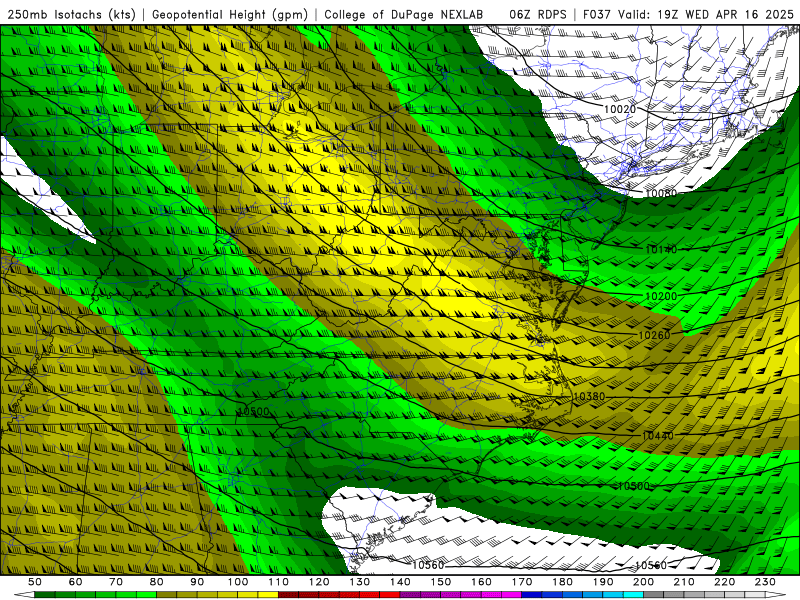Click the 10380 height contour label
This screenshot has height=600, width=800.
[x=589, y=396]
